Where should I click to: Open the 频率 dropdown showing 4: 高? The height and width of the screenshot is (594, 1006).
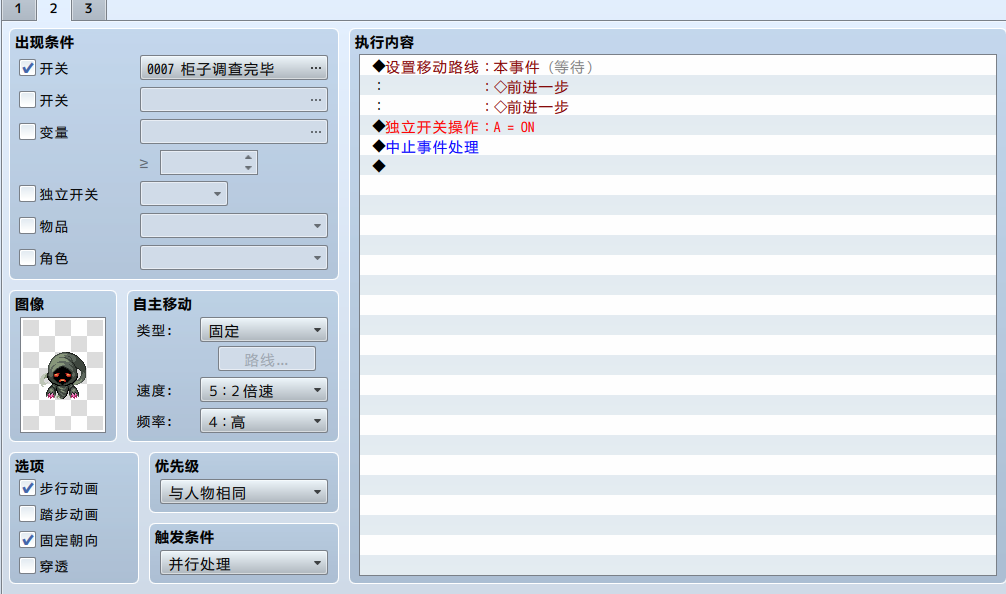click(x=264, y=421)
